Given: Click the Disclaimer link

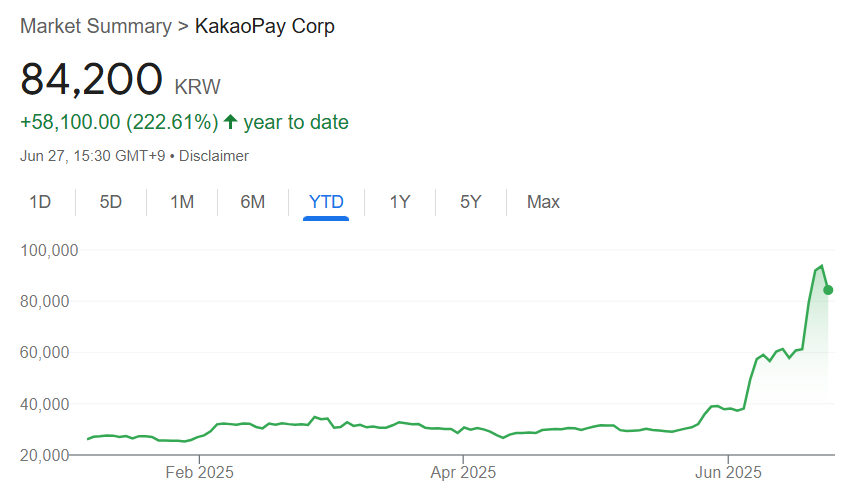Looking at the screenshot, I should (x=214, y=156).
